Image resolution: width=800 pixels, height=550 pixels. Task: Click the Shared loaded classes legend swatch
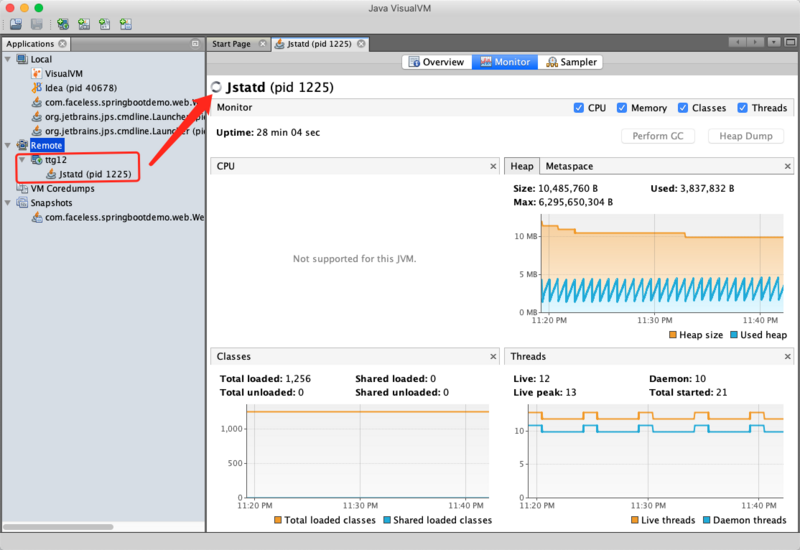click(x=387, y=520)
